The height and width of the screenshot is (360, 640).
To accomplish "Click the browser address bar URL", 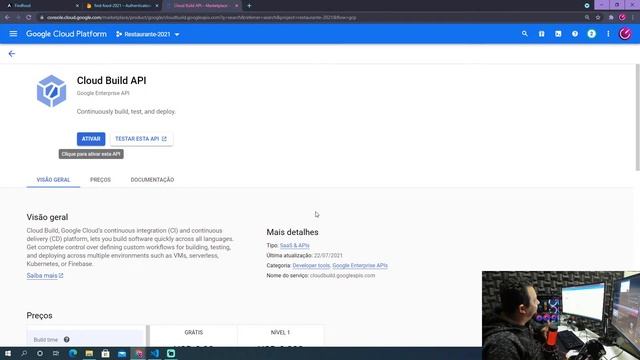I will click(202, 18).
